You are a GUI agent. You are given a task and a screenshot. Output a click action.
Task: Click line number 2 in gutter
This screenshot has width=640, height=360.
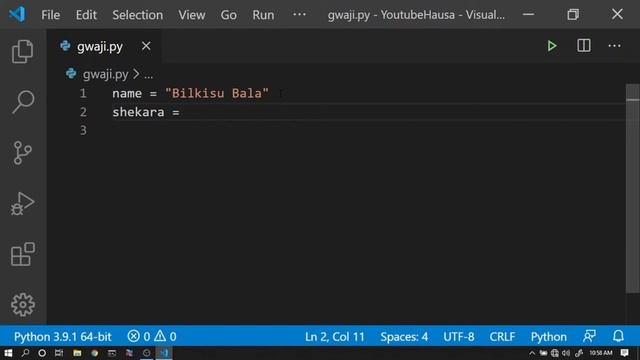pyautogui.click(x=83, y=112)
